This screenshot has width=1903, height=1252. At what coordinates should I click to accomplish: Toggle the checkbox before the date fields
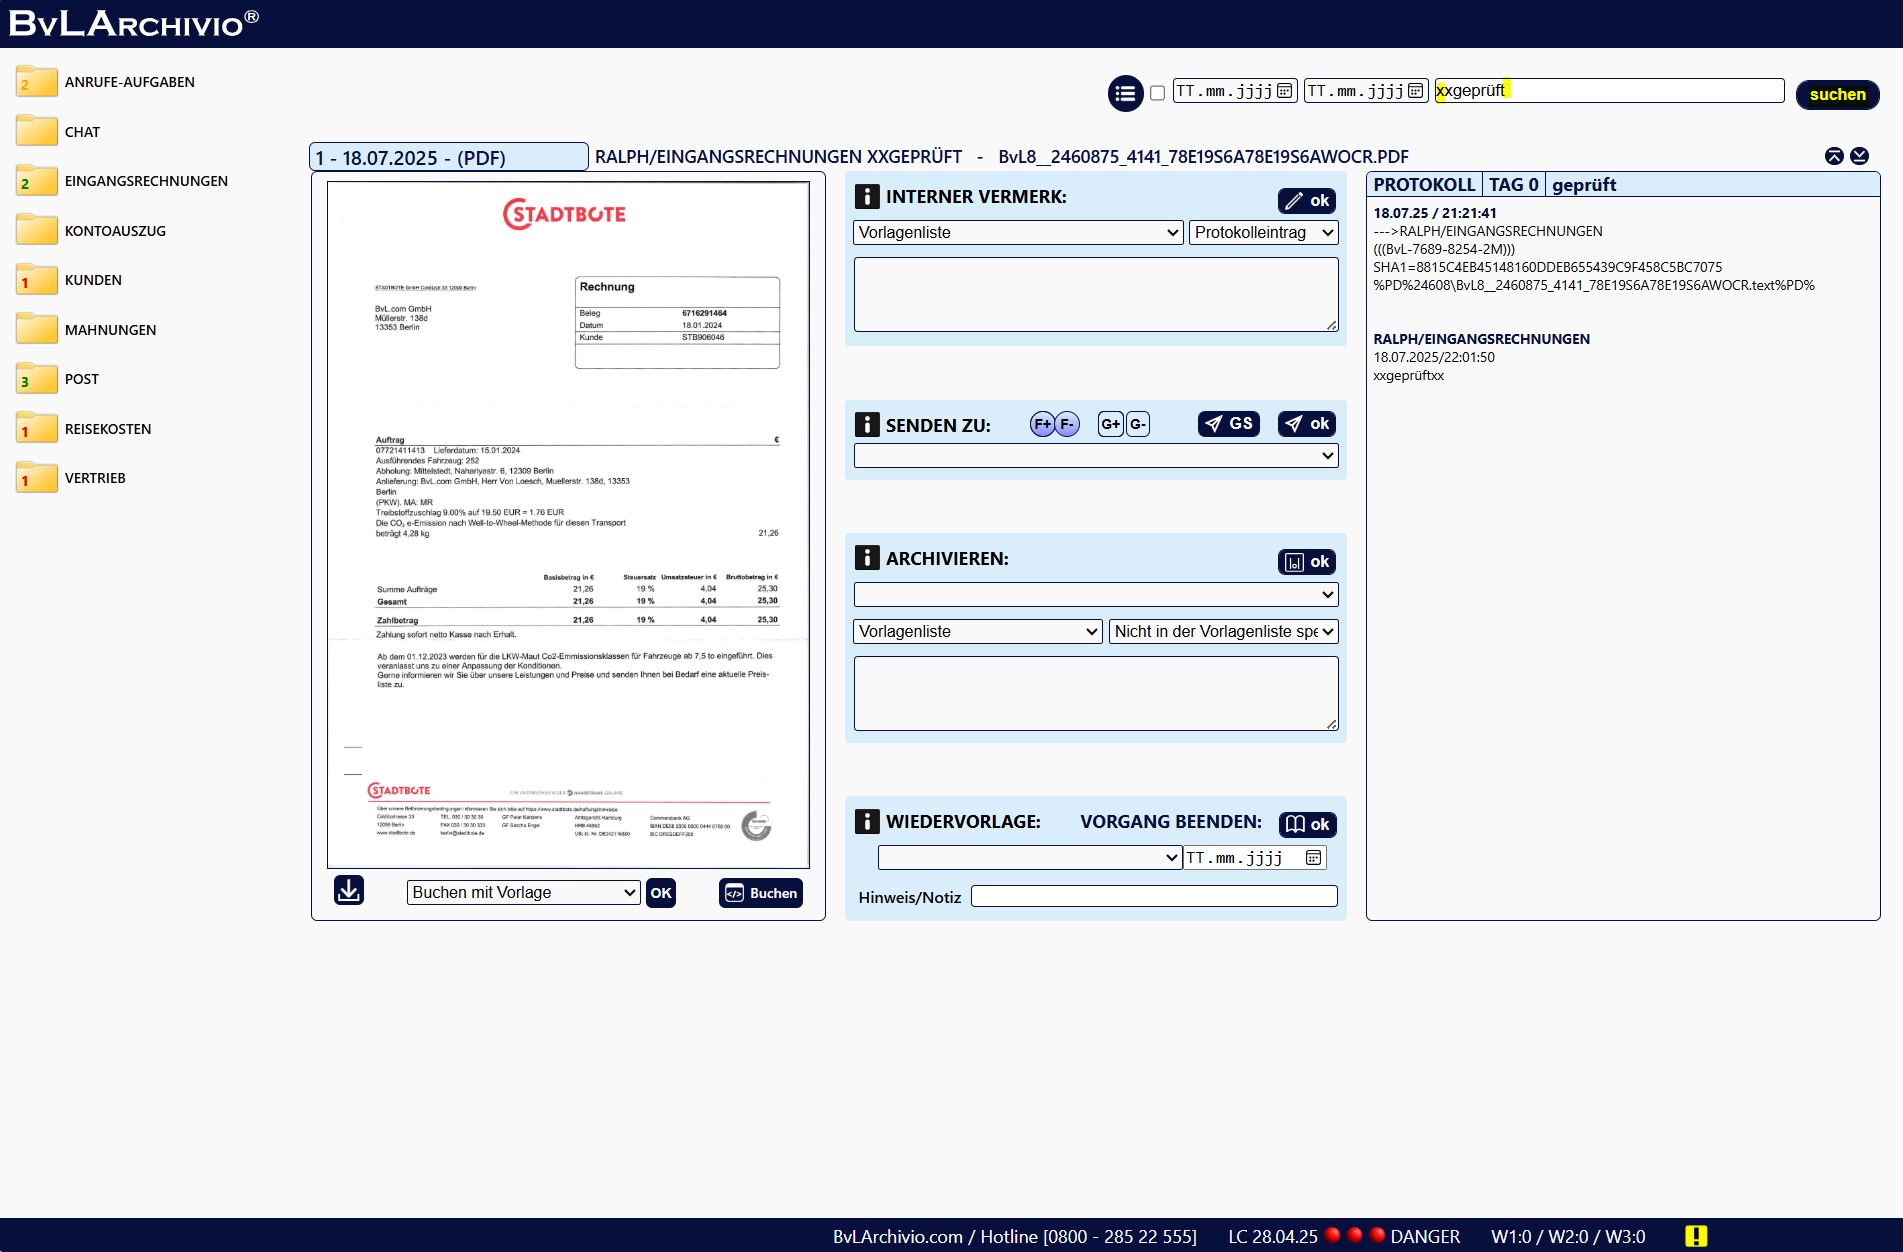tap(1157, 93)
